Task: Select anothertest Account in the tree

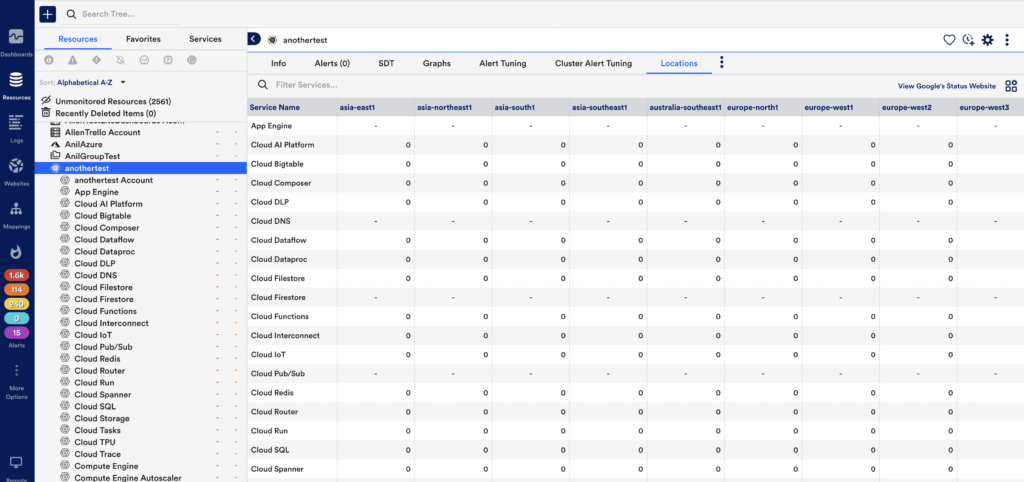Action: [114, 180]
